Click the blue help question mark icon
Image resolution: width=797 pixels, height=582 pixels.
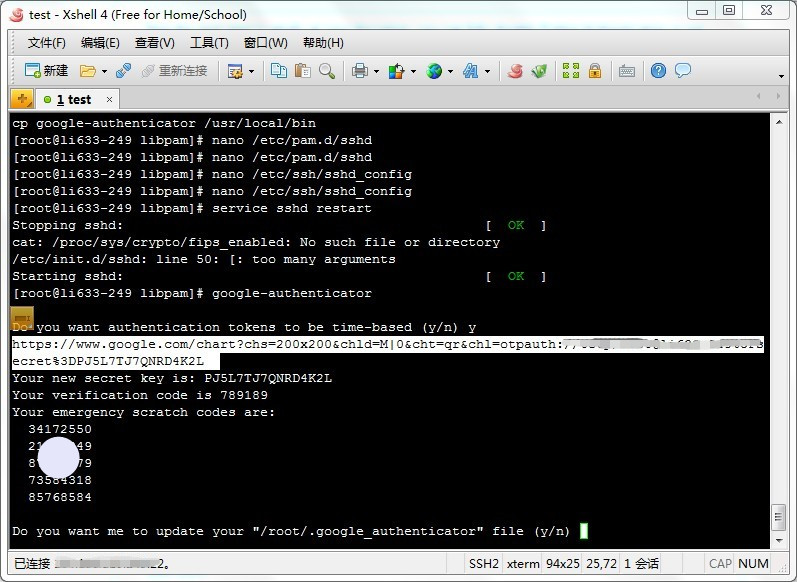(658, 71)
